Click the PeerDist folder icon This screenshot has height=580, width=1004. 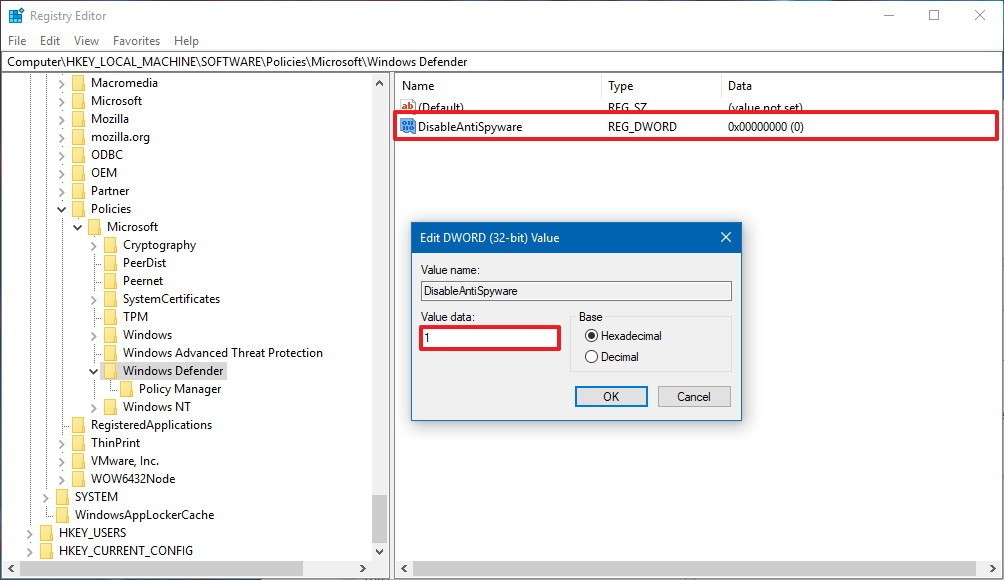coord(111,262)
